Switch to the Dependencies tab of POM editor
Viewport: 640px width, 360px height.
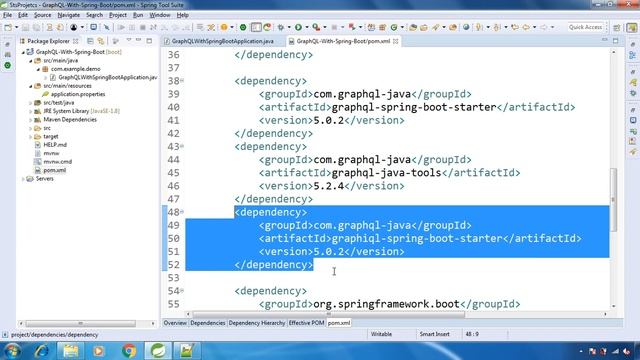208,323
